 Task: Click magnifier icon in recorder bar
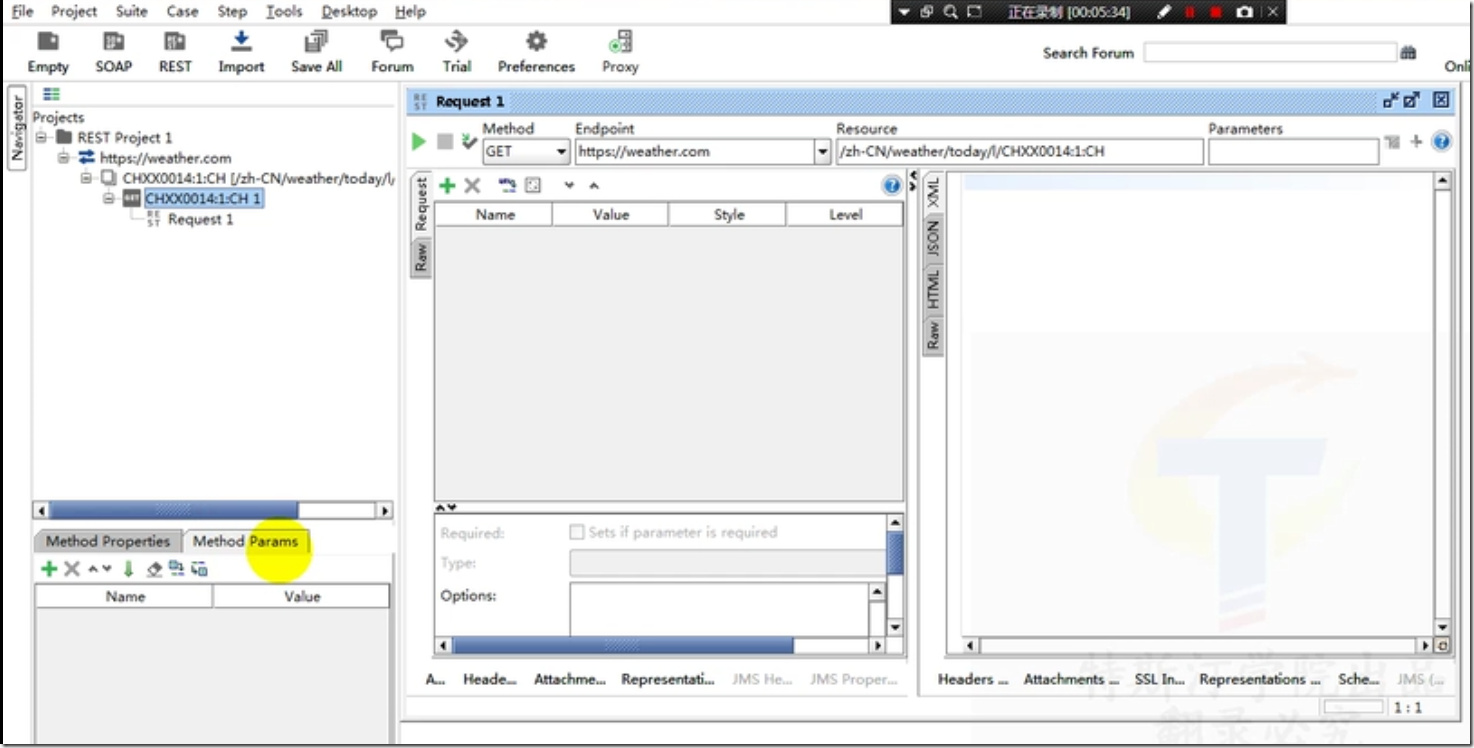(950, 12)
